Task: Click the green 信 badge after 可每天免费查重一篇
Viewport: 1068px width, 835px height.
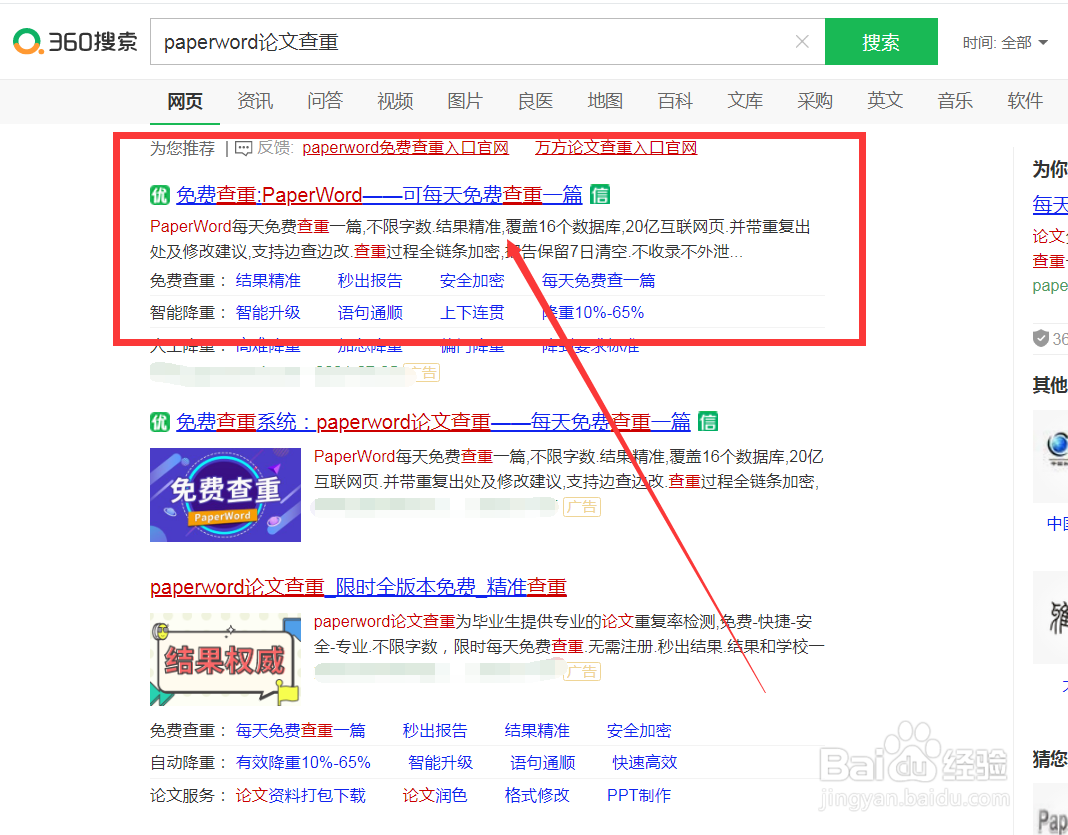Action: 600,195
